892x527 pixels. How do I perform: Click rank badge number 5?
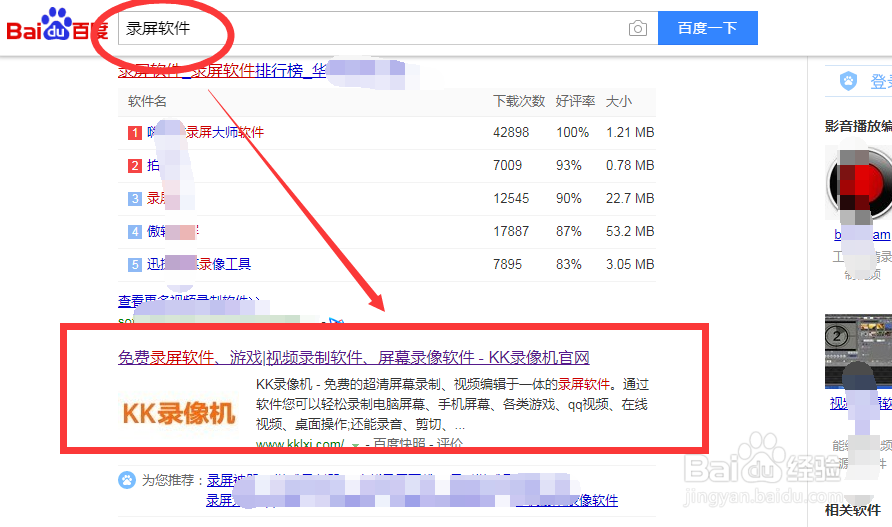point(135,265)
